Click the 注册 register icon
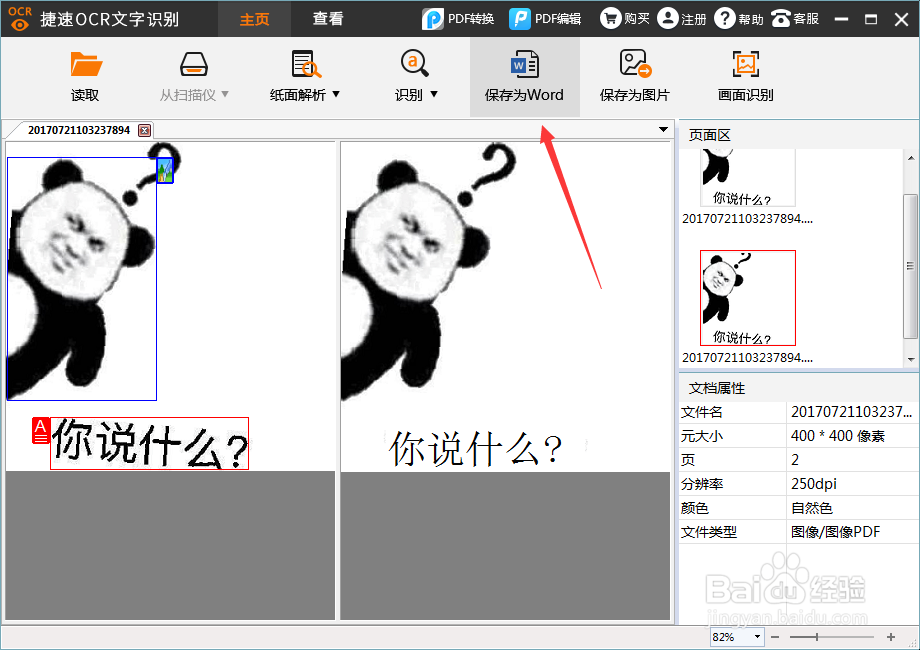This screenshot has width=920, height=650. tap(668, 18)
